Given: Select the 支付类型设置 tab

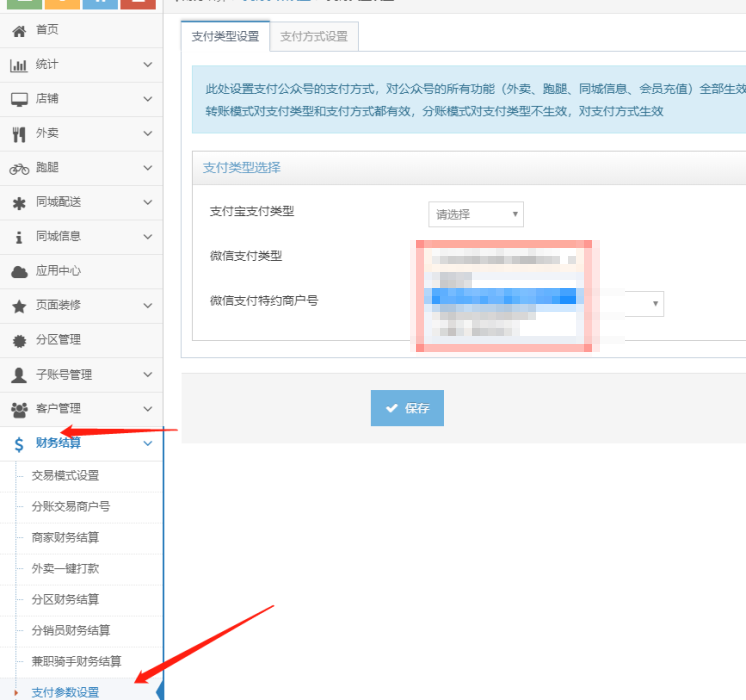Looking at the screenshot, I should tap(225, 37).
